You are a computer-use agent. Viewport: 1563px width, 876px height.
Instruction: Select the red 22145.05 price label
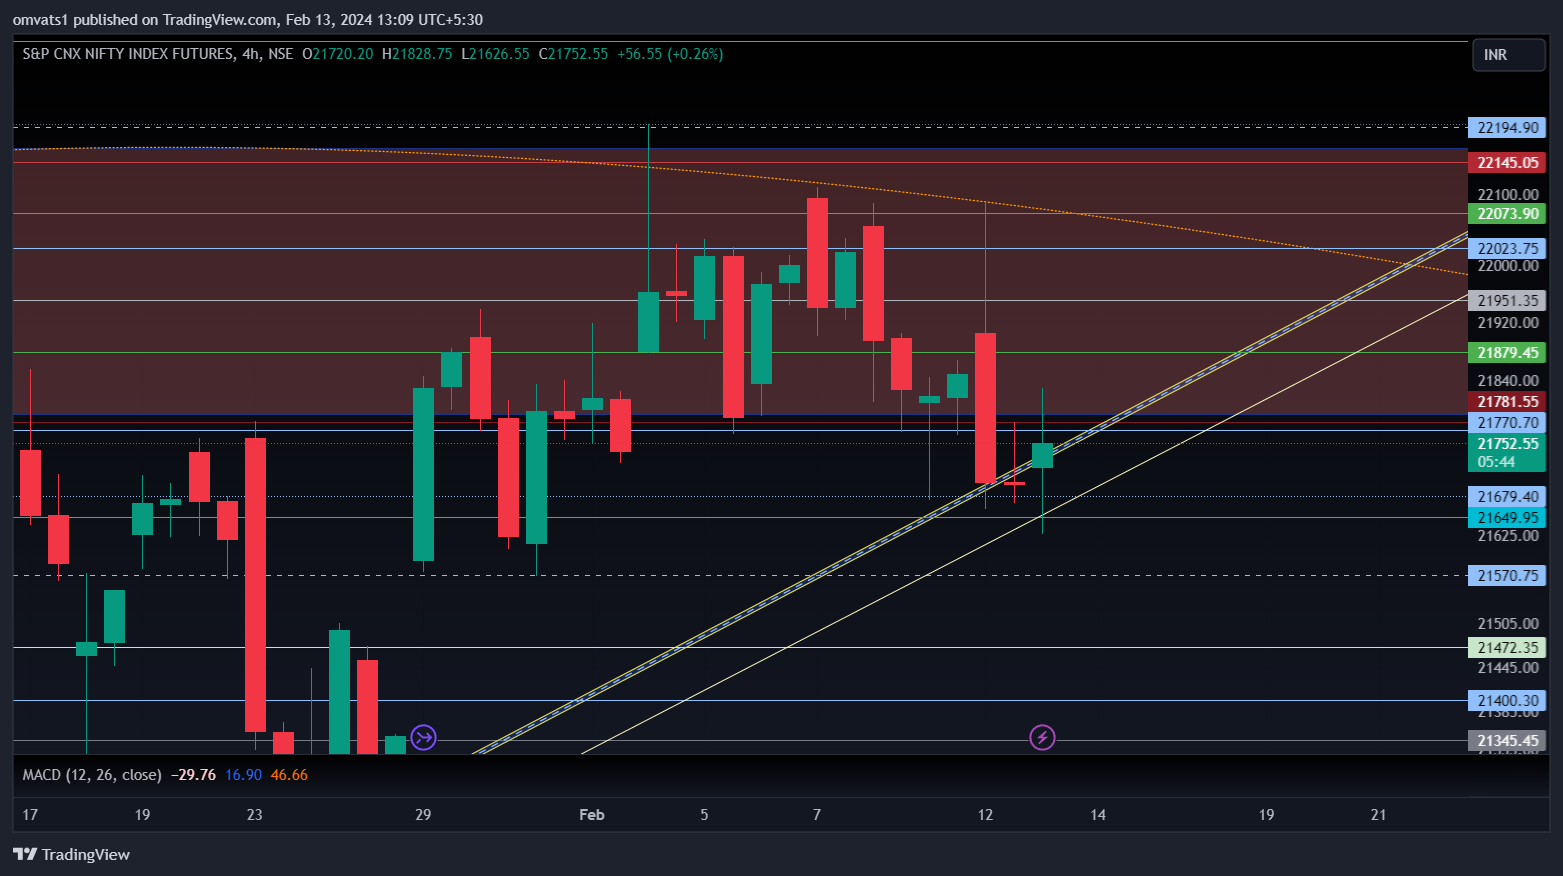point(1507,162)
